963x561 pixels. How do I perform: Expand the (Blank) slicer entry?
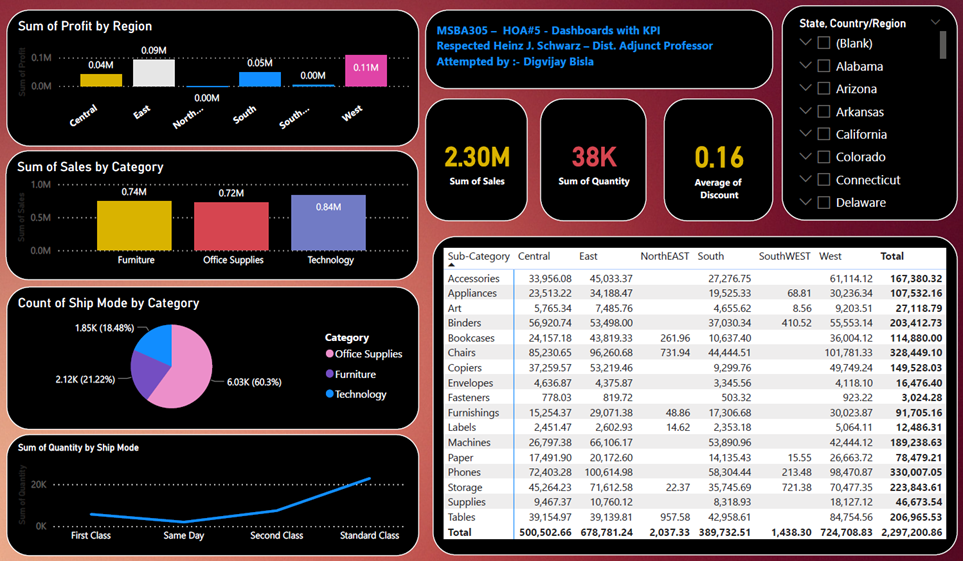click(x=805, y=42)
